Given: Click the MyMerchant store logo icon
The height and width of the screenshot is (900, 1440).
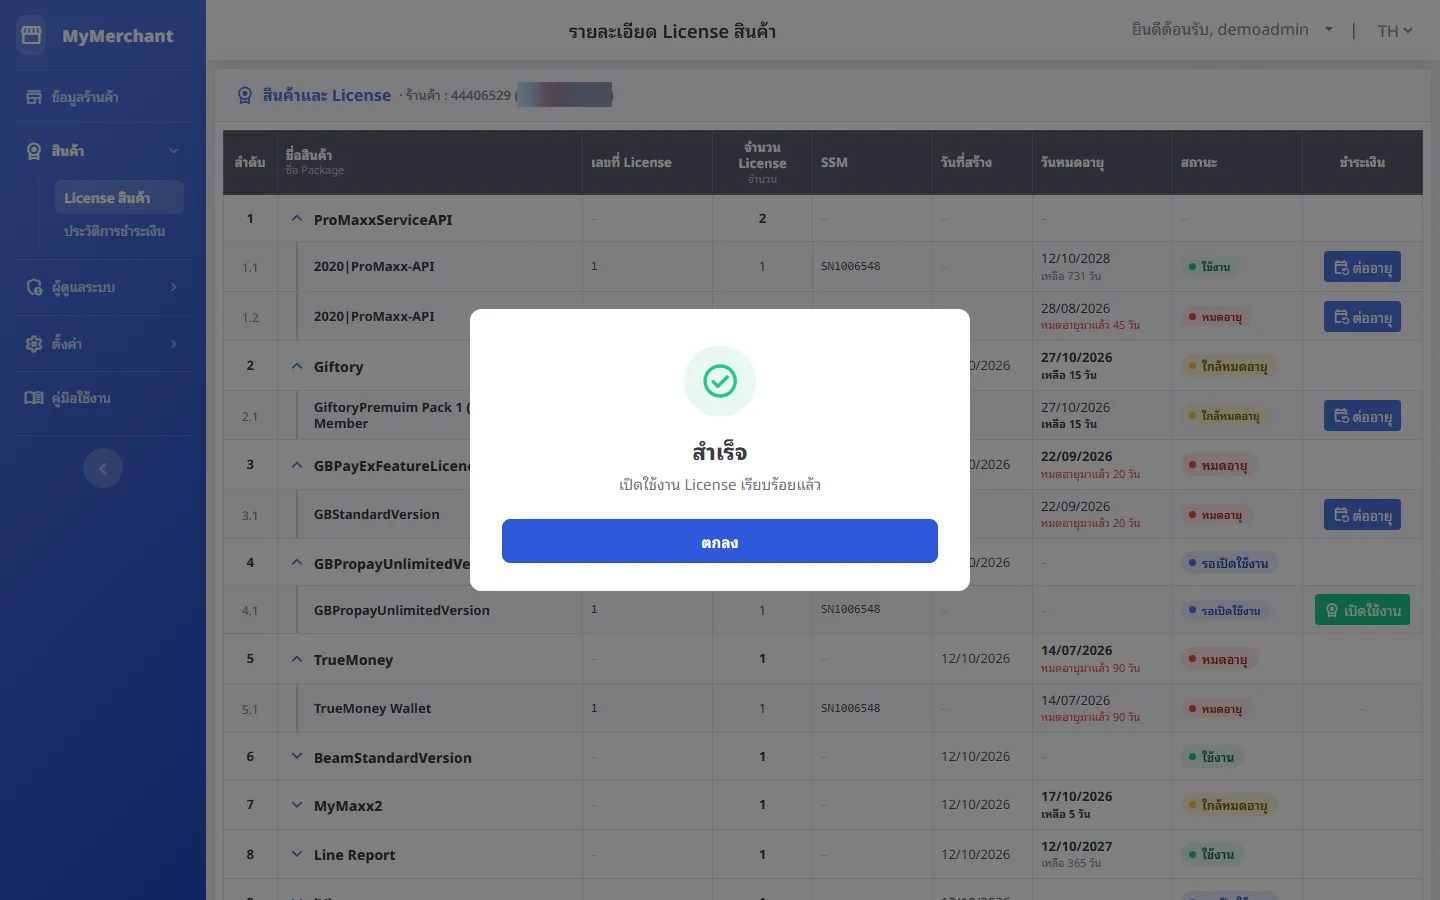Looking at the screenshot, I should [x=31, y=35].
